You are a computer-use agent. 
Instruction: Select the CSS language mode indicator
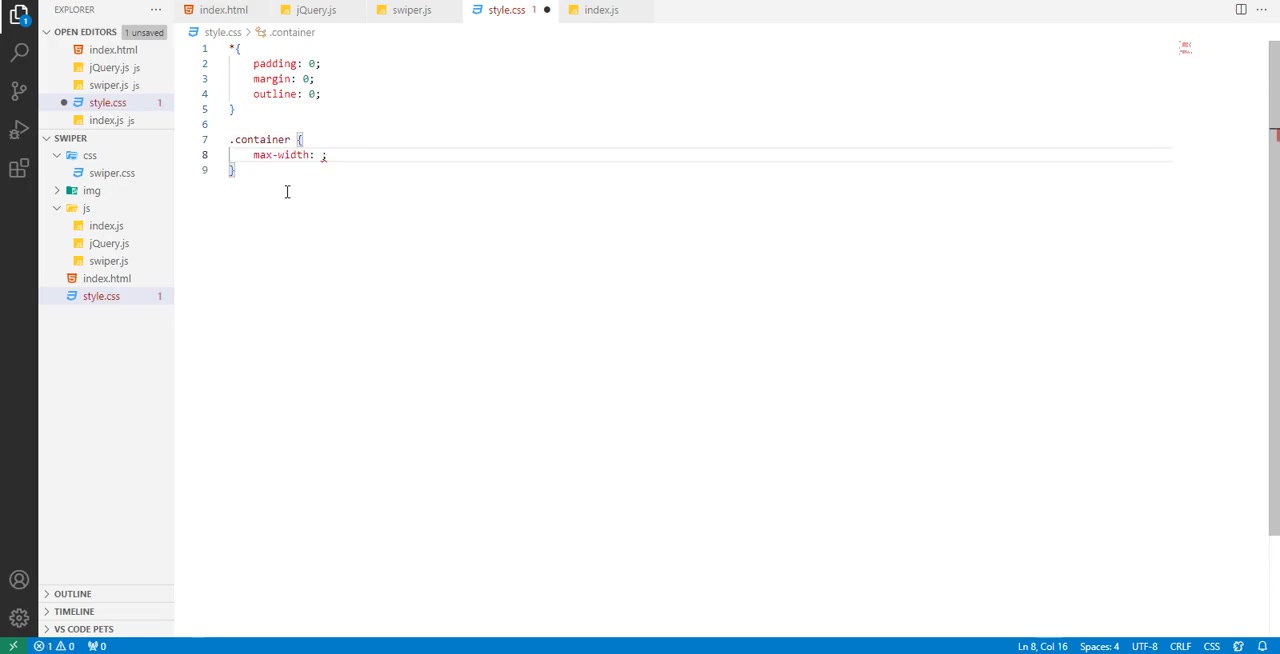1211,646
